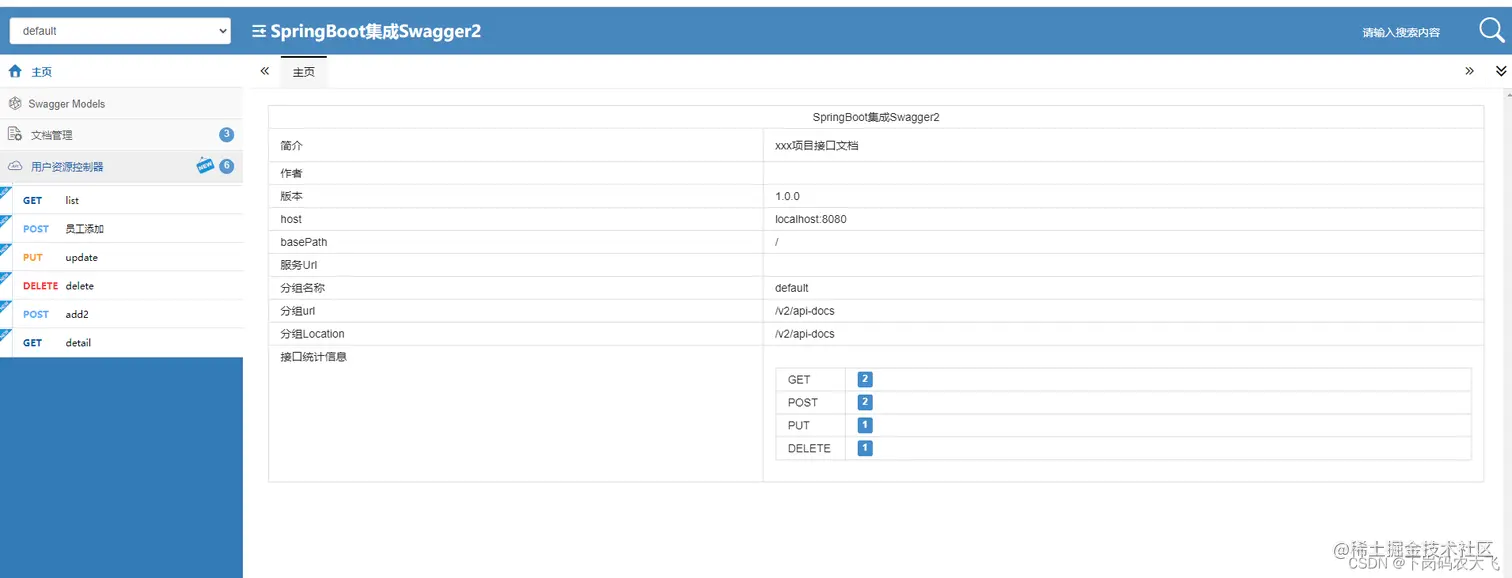Click the GET count badge 2

865,379
